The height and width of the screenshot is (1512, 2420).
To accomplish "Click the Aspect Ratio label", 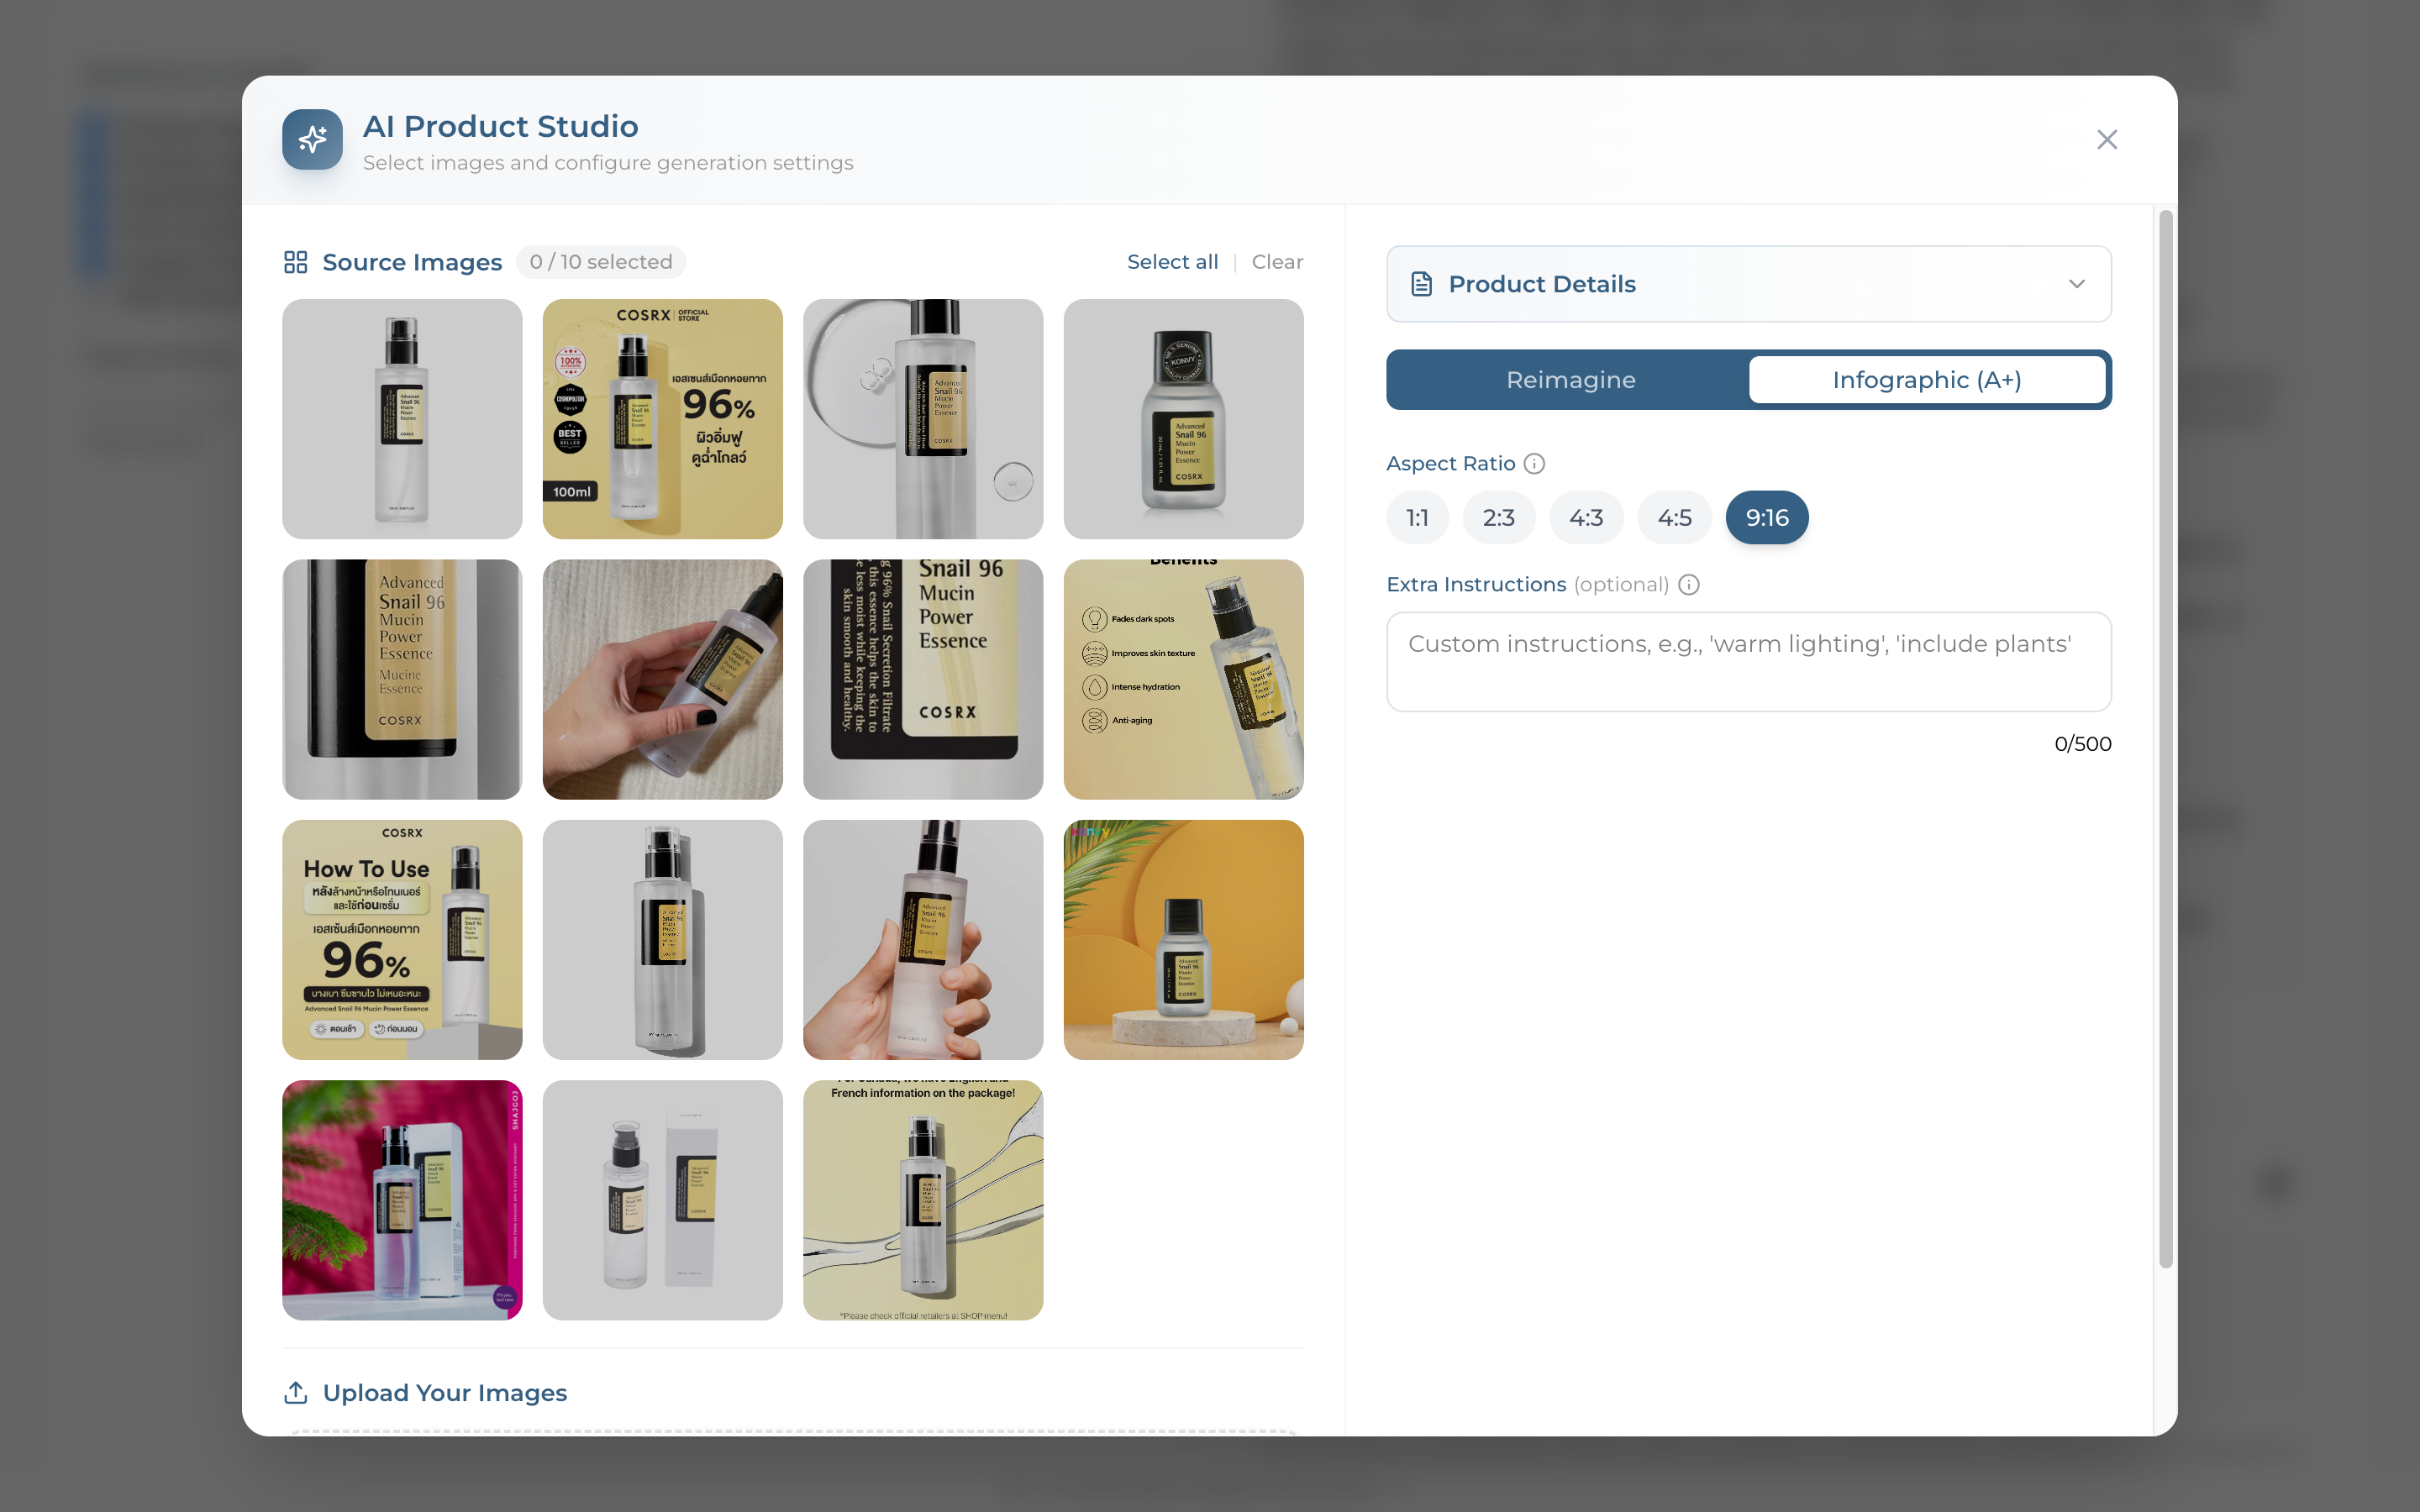I will coord(1451,464).
